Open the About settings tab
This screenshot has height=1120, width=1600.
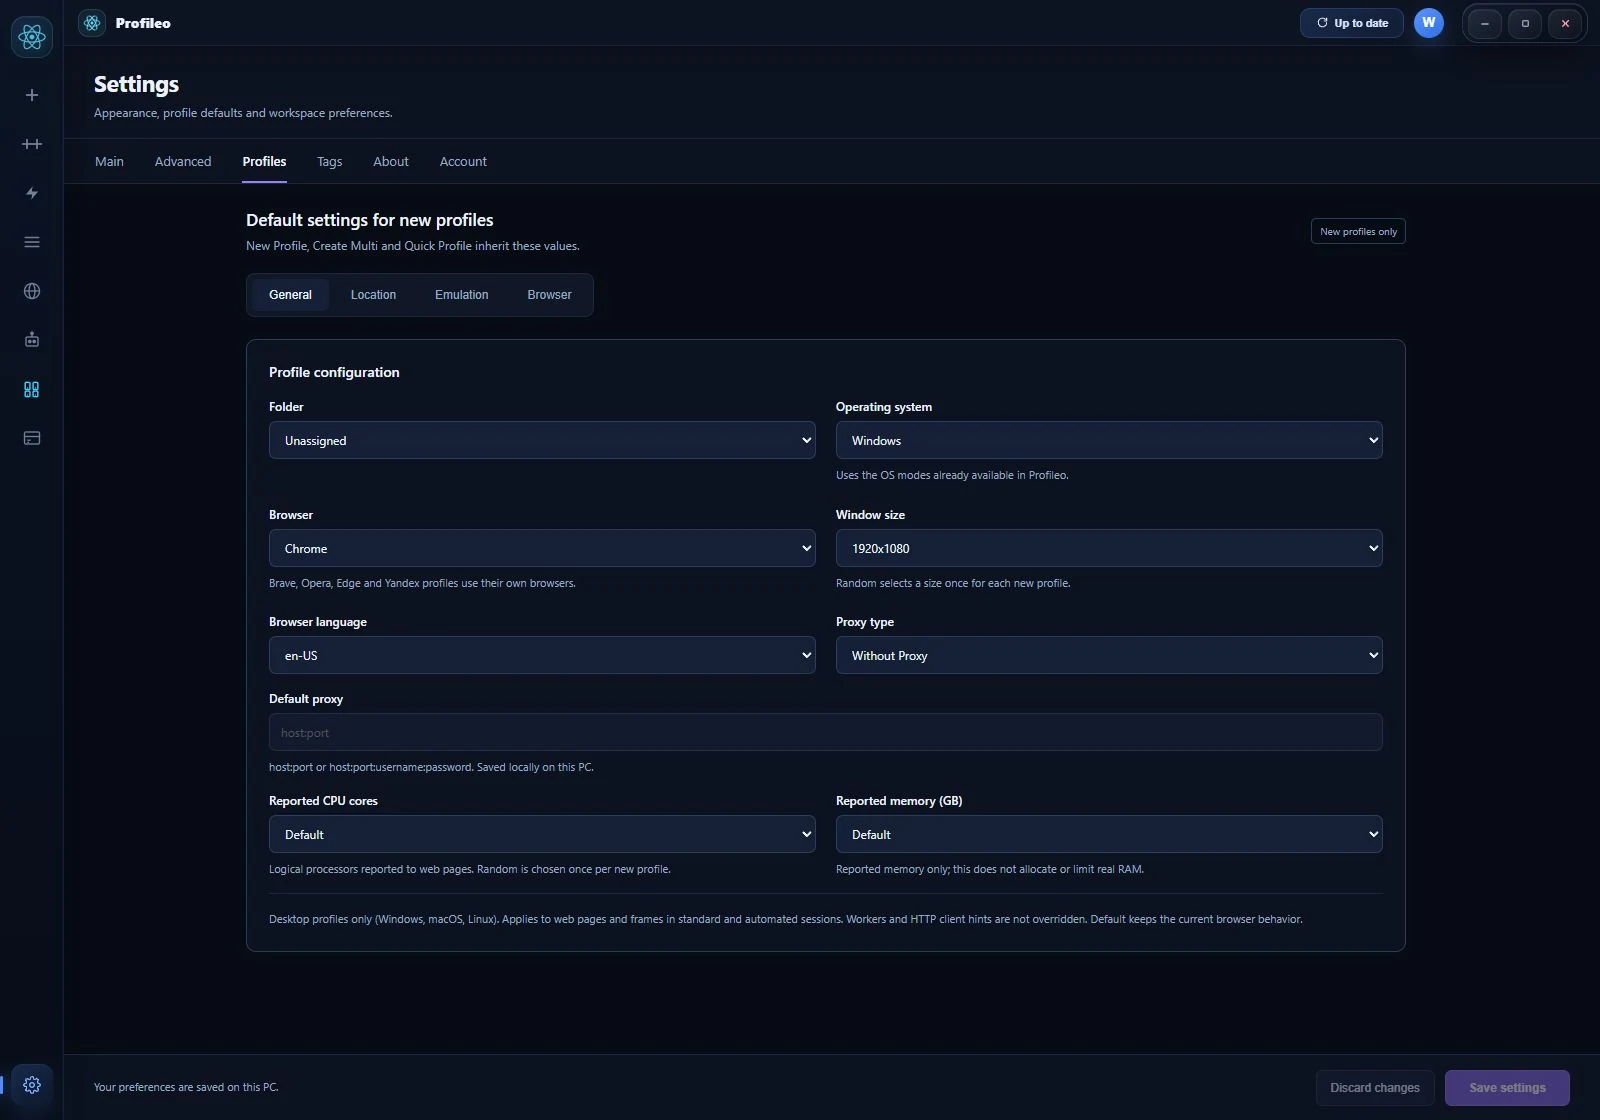click(x=391, y=161)
